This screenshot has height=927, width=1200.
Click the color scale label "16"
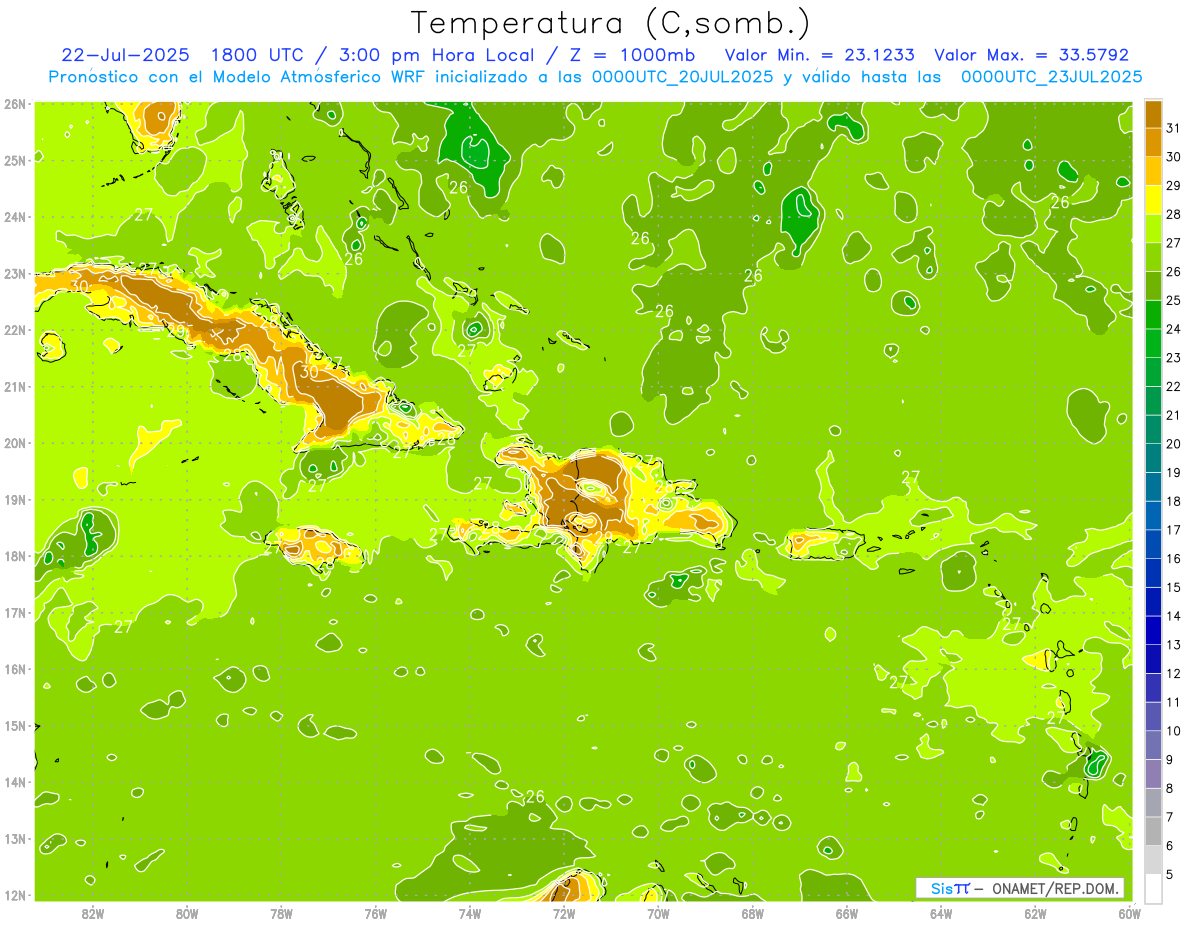[1173, 558]
